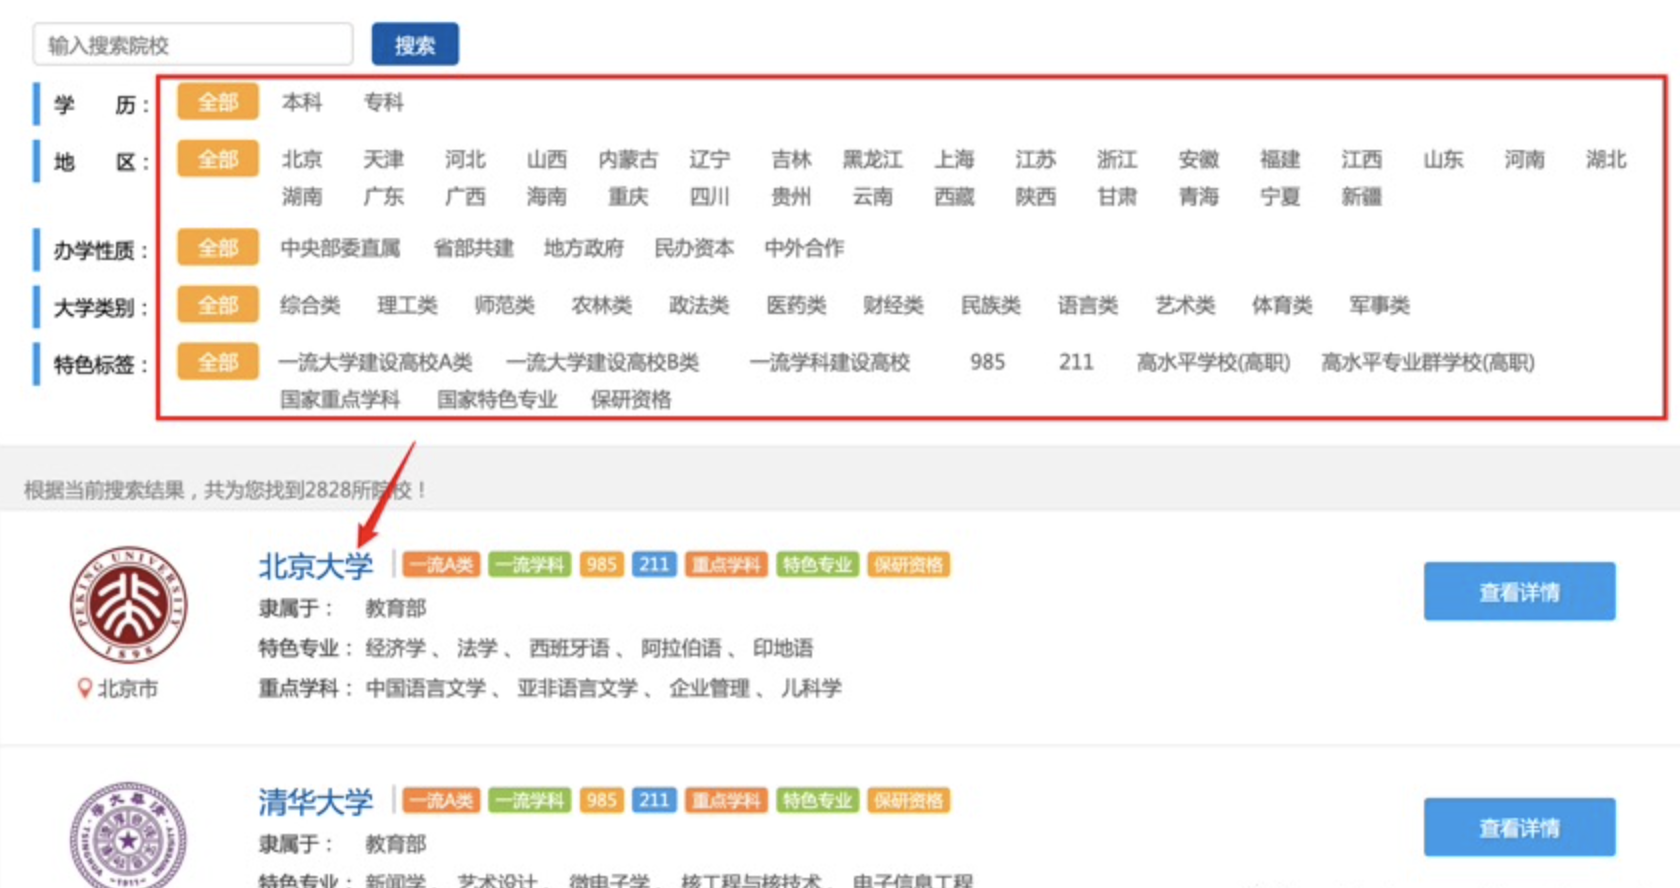Image resolution: width=1680 pixels, height=888 pixels.
Task: Filter universities by 山东 region
Action: tap(1443, 159)
